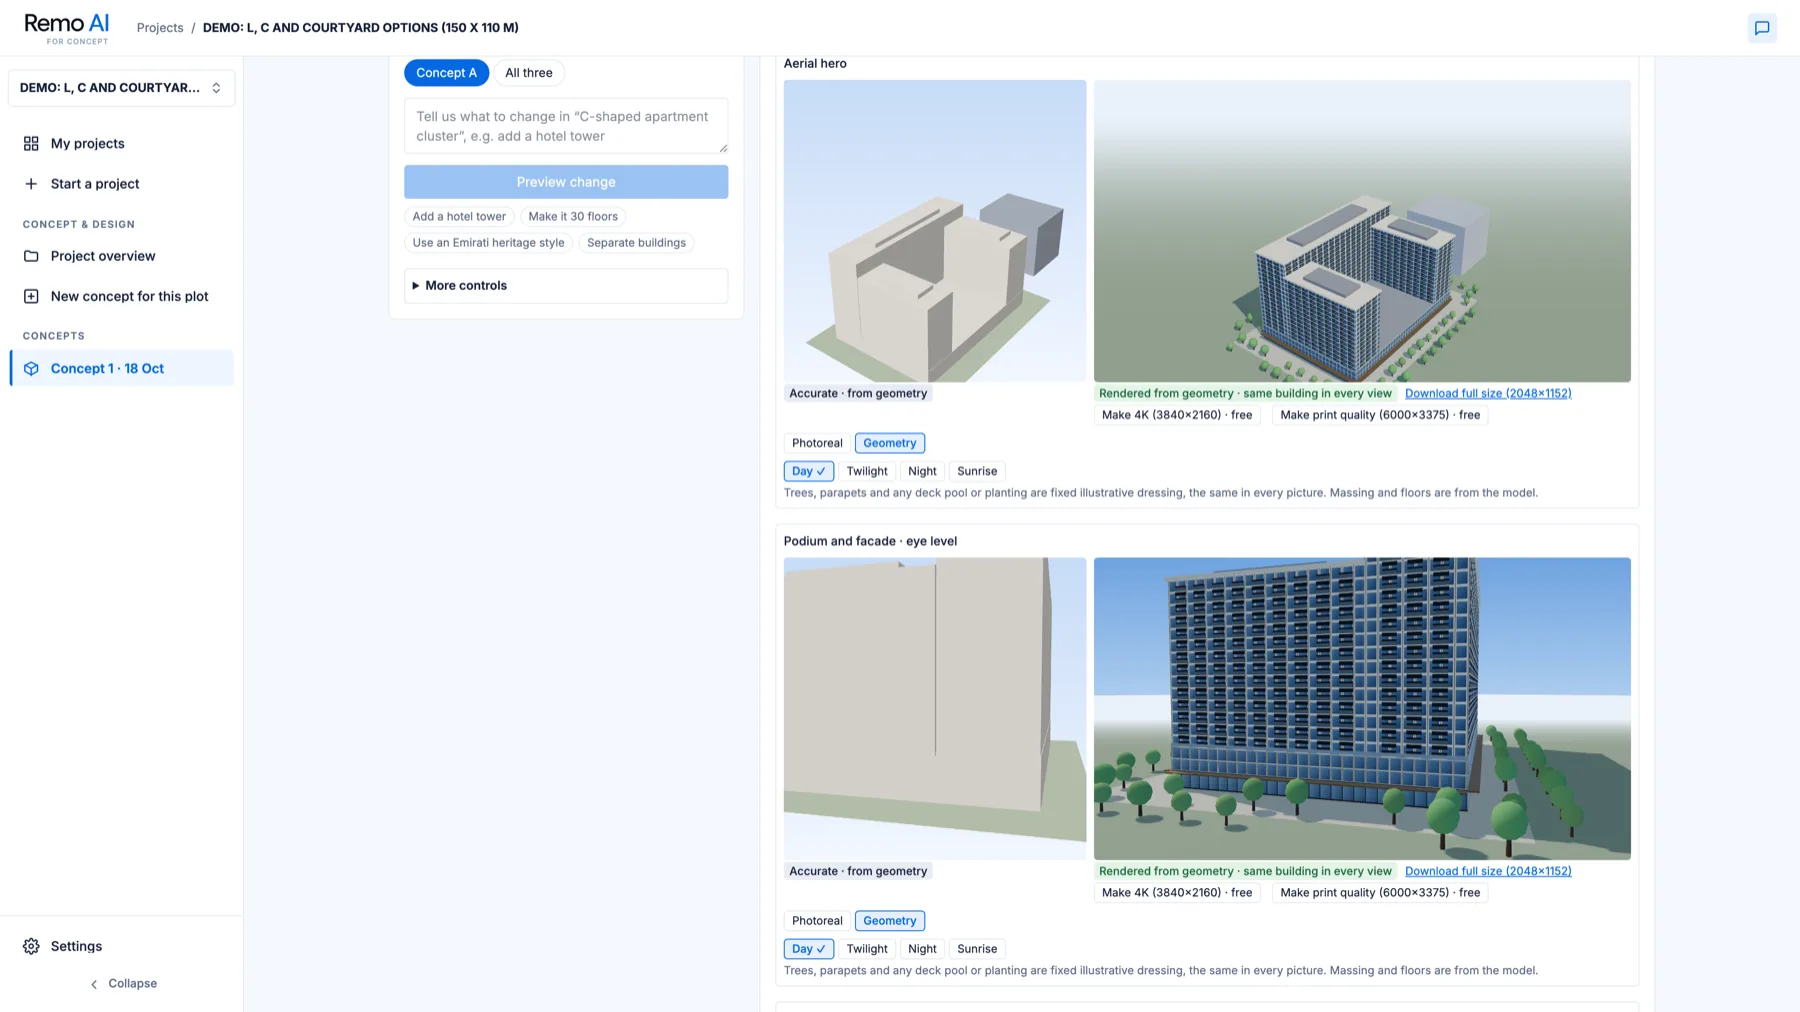1800x1012 pixels.
Task: Focus the change description text box
Action: (x=566, y=126)
